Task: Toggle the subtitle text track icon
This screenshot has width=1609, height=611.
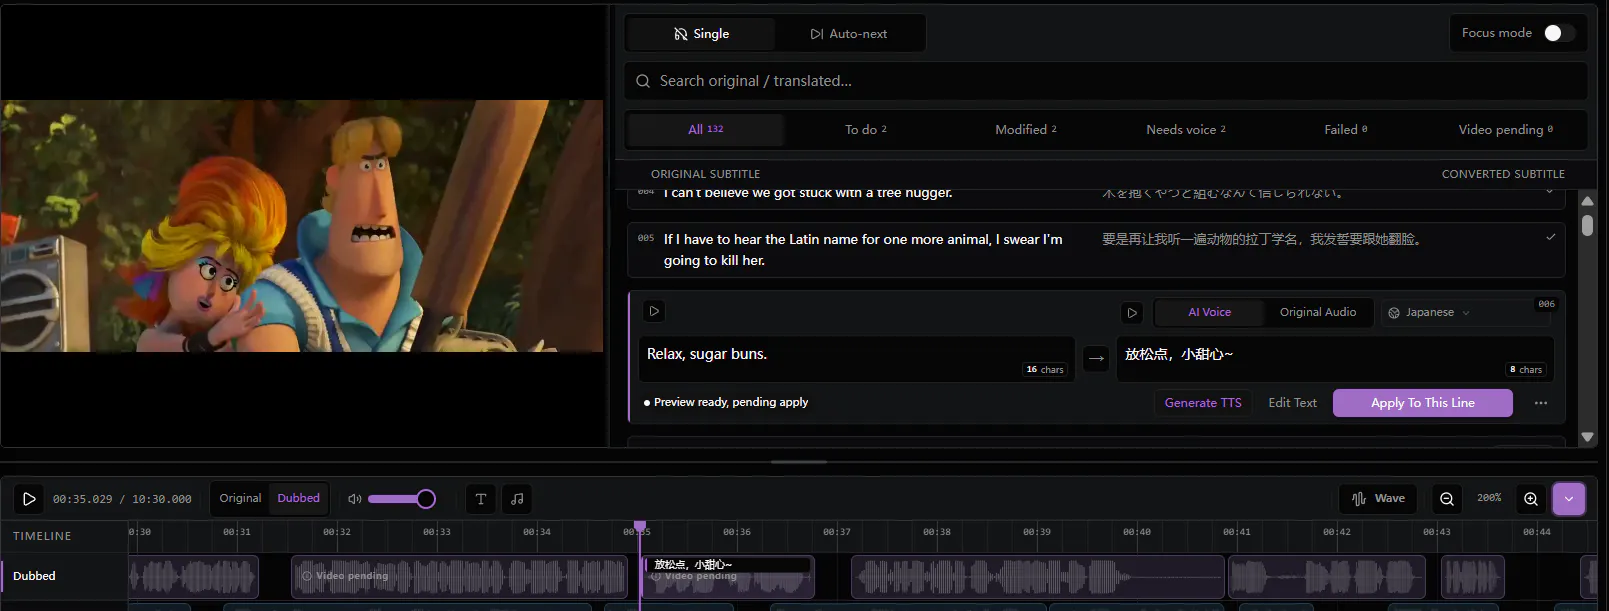Action: (x=481, y=499)
